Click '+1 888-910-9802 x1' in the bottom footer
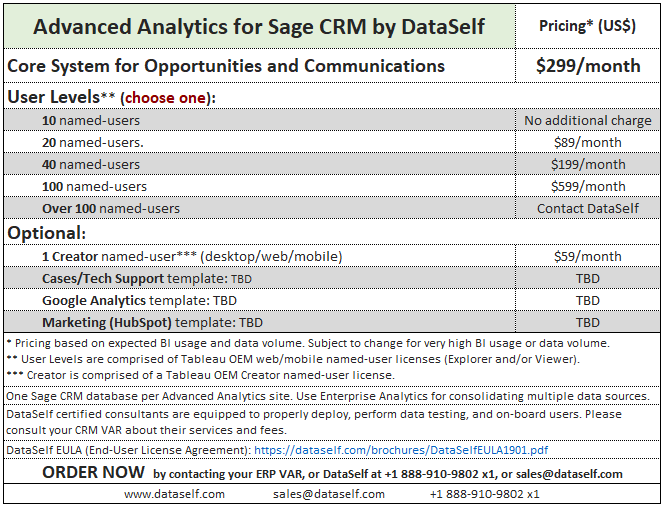 point(484,494)
